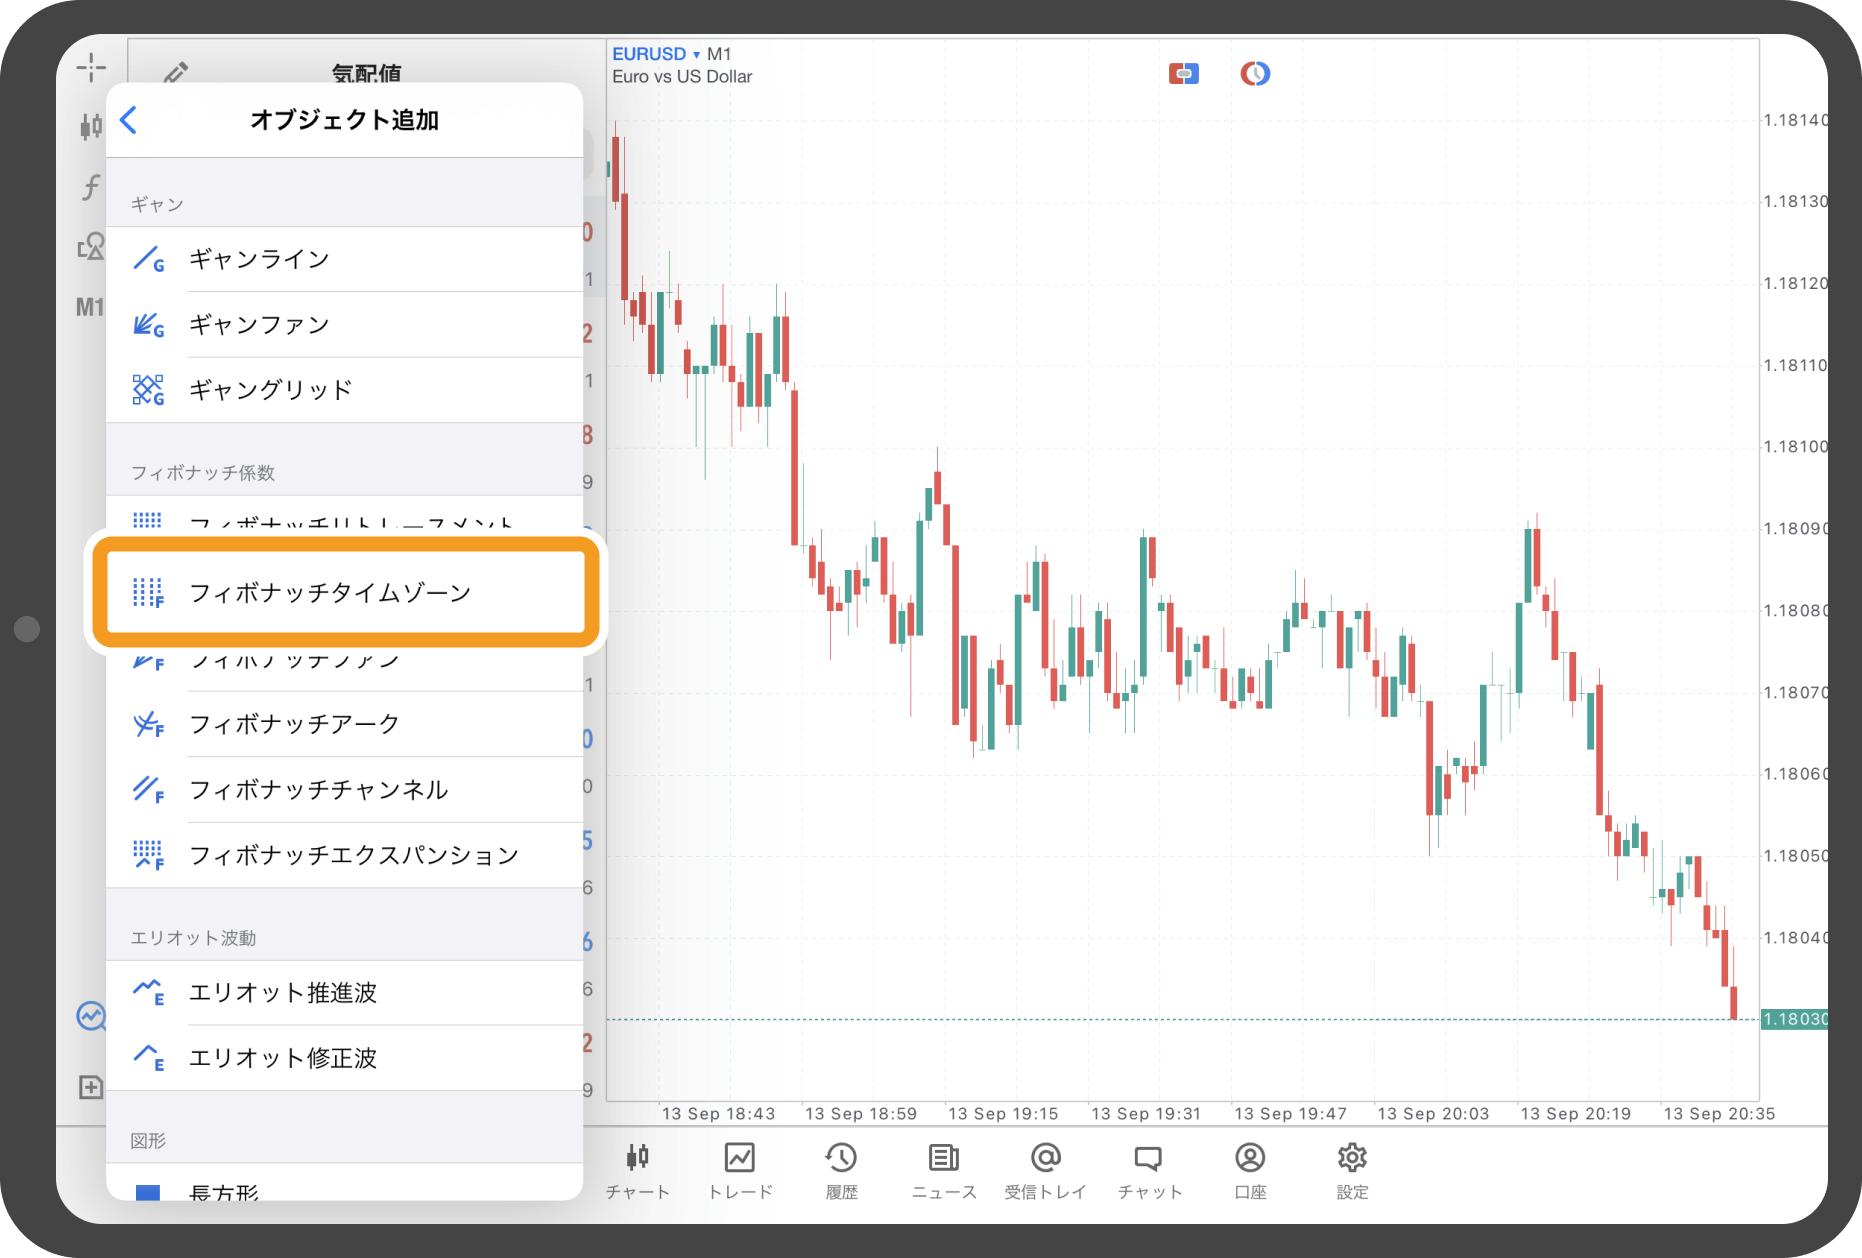This screenshot has height=1258, width=1862.
Task: Click the blue 長方形 color square
Action: coord(147,1192)
